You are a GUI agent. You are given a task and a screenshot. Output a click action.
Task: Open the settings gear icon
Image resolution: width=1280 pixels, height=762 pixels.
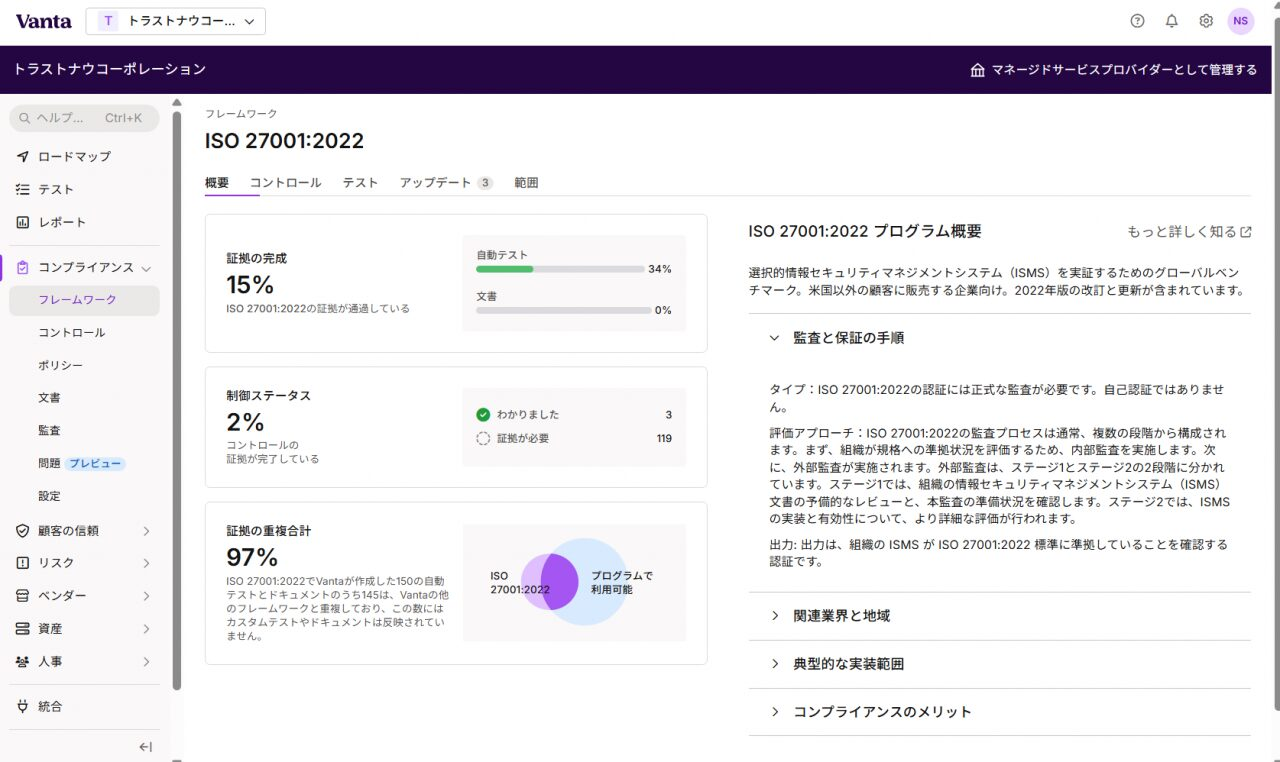pyautogui.click(x=1206, y=21)
